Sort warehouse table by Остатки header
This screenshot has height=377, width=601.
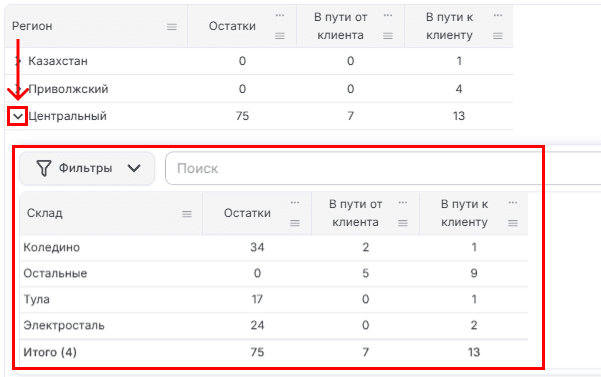tap(247, 213)
